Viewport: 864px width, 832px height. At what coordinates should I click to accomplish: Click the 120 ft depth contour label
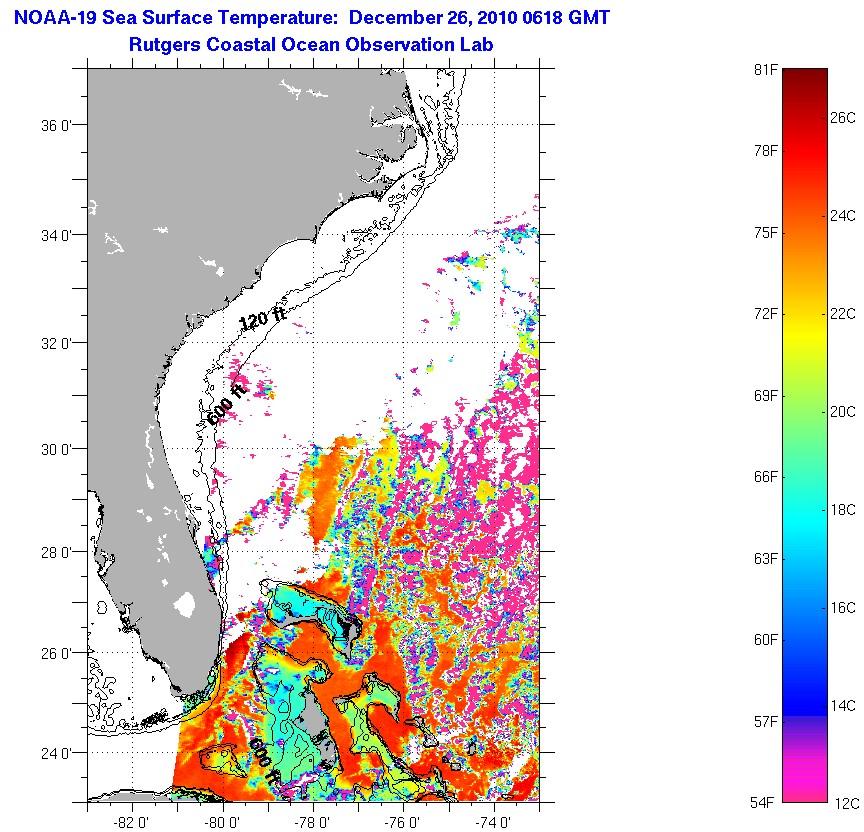click(x=263, y=318)
